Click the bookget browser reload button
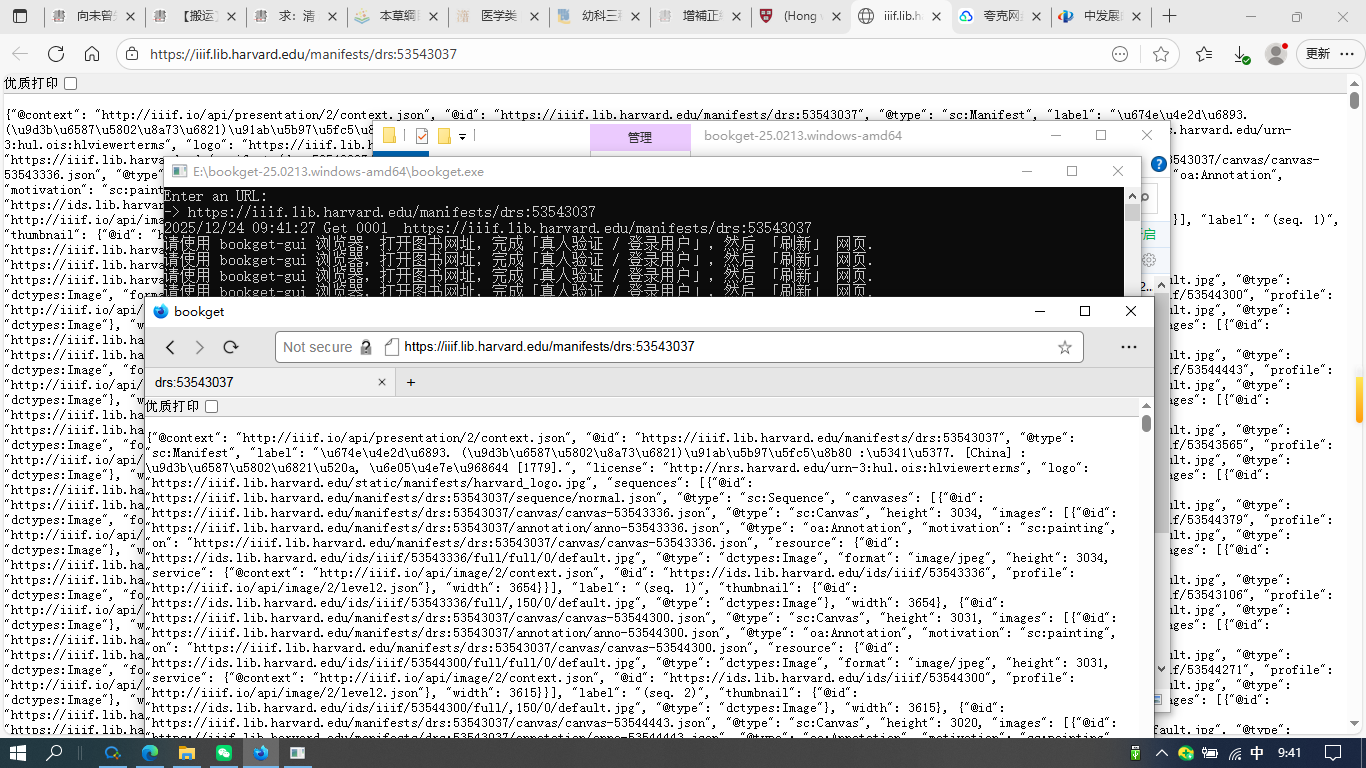 click(231, 347)
